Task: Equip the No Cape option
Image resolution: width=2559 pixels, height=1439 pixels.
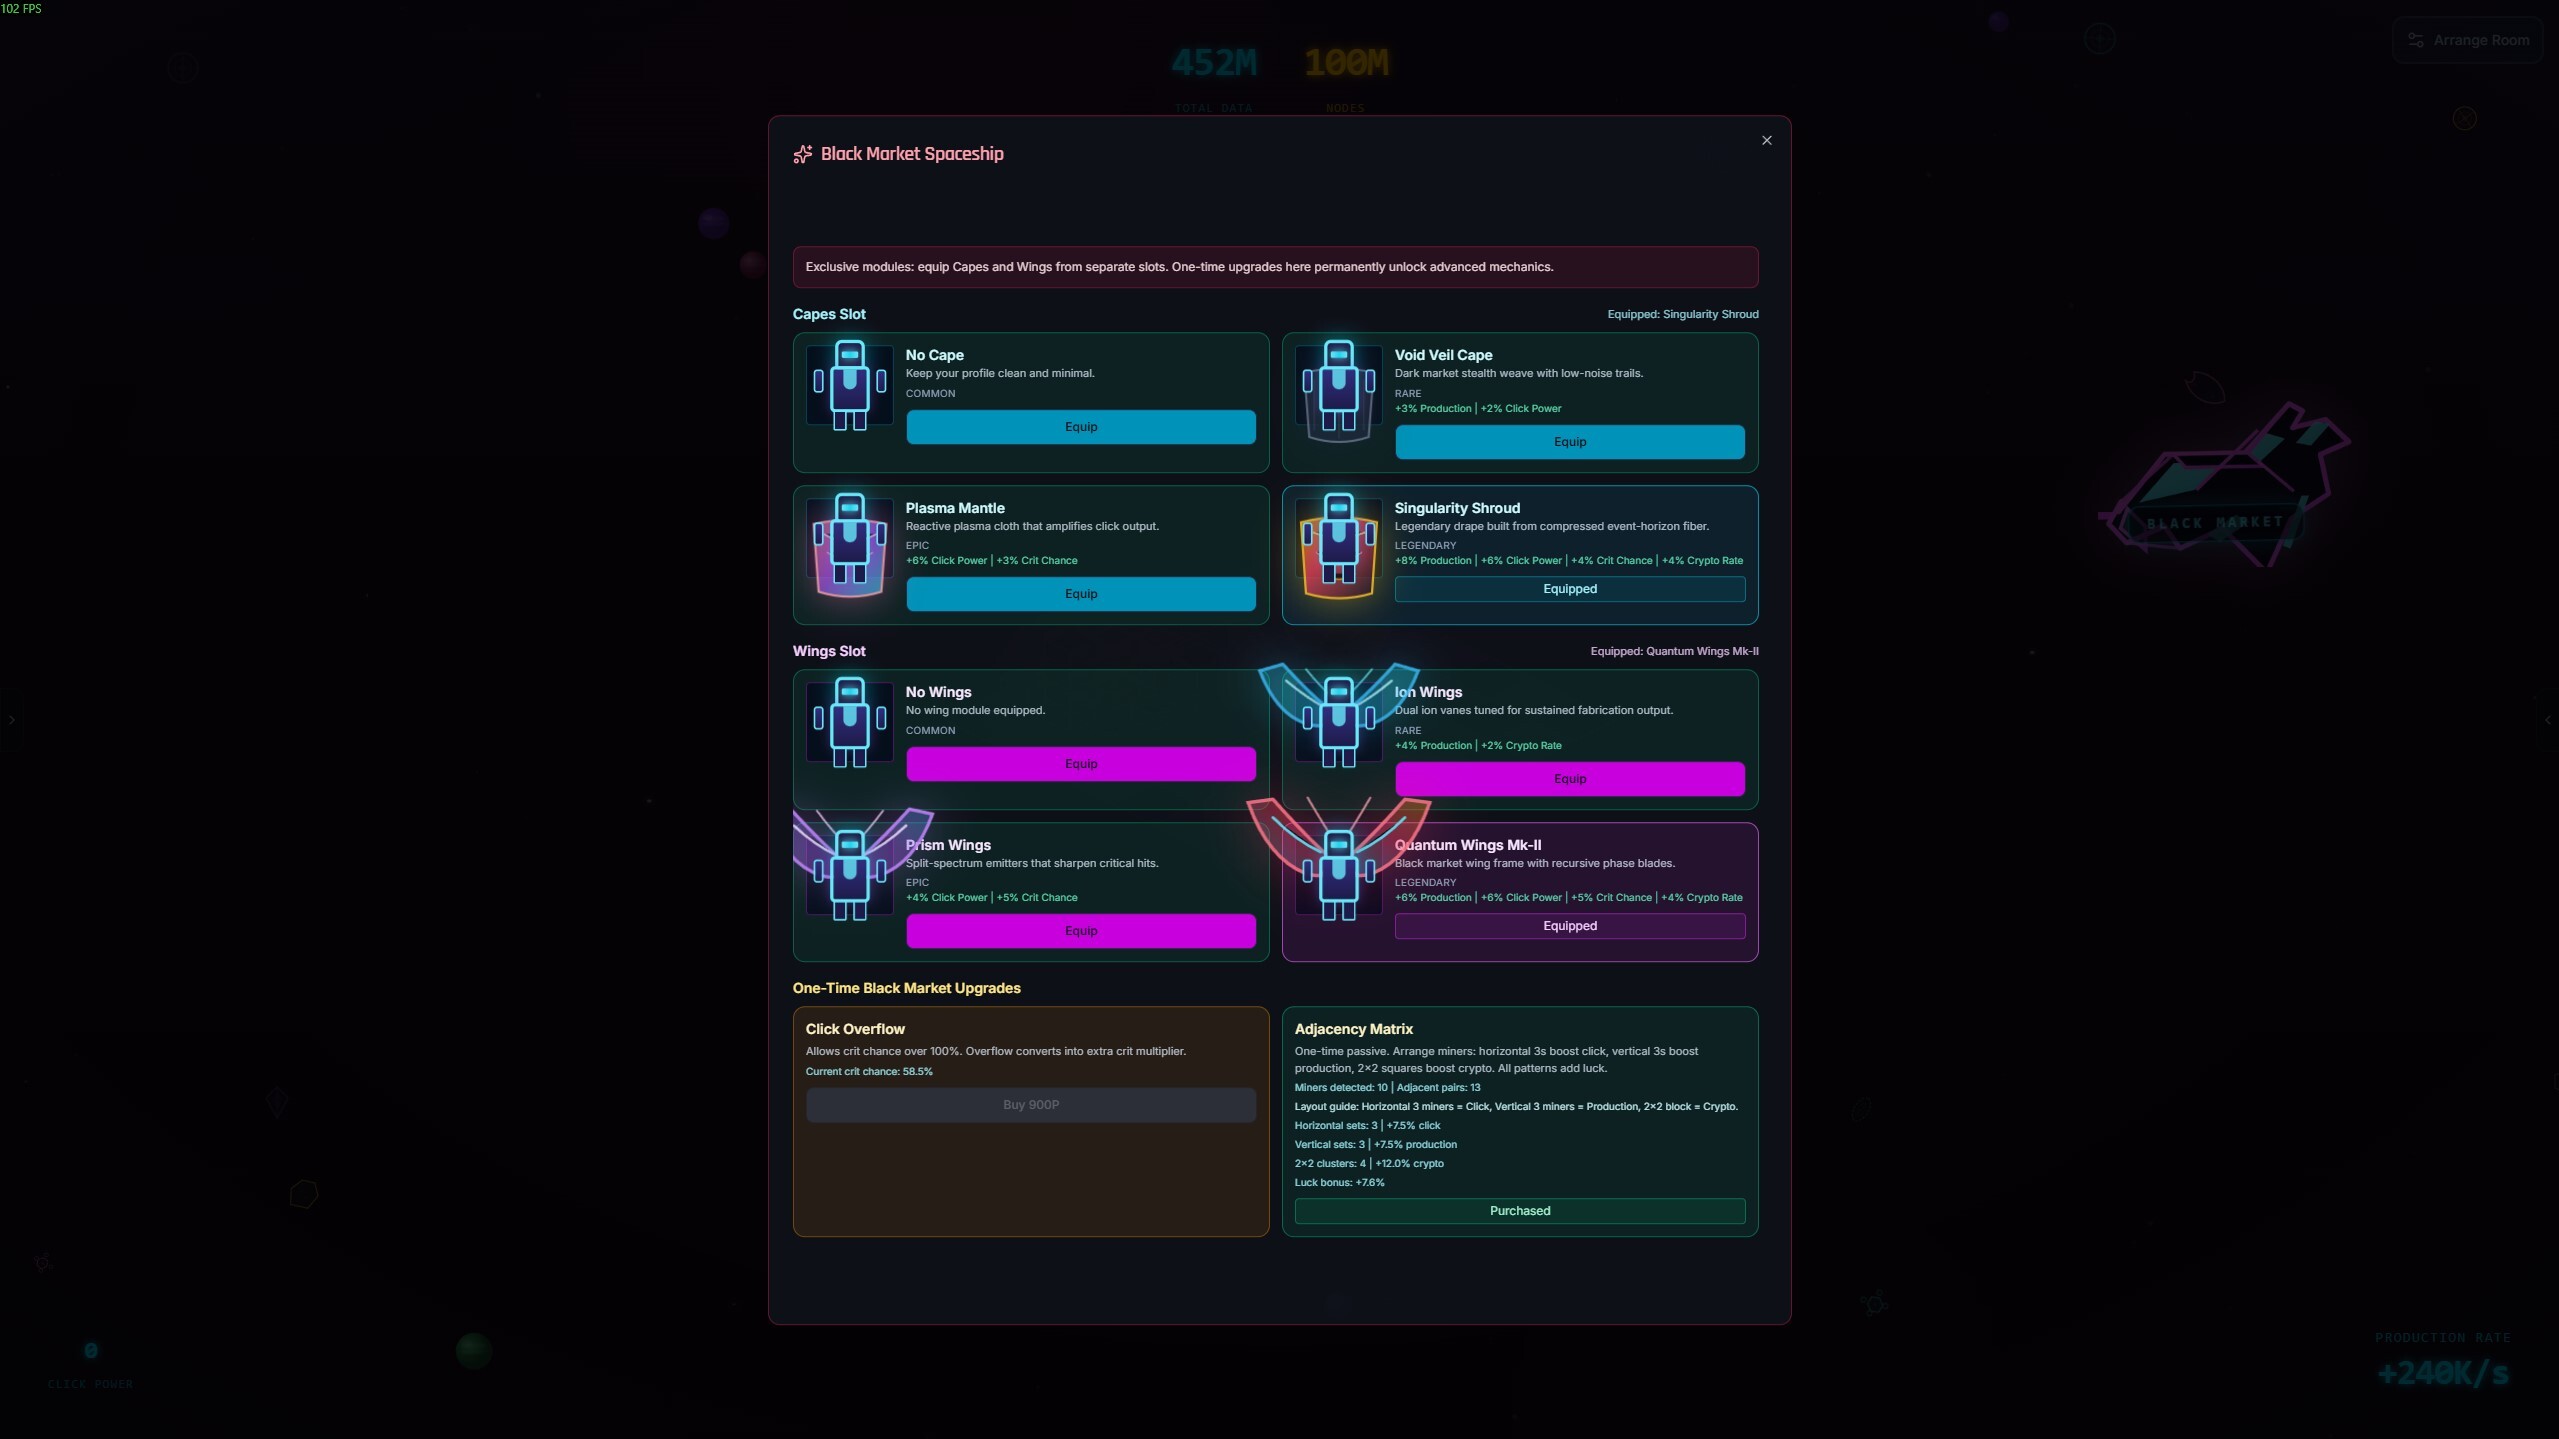Action: point(1081,427)
